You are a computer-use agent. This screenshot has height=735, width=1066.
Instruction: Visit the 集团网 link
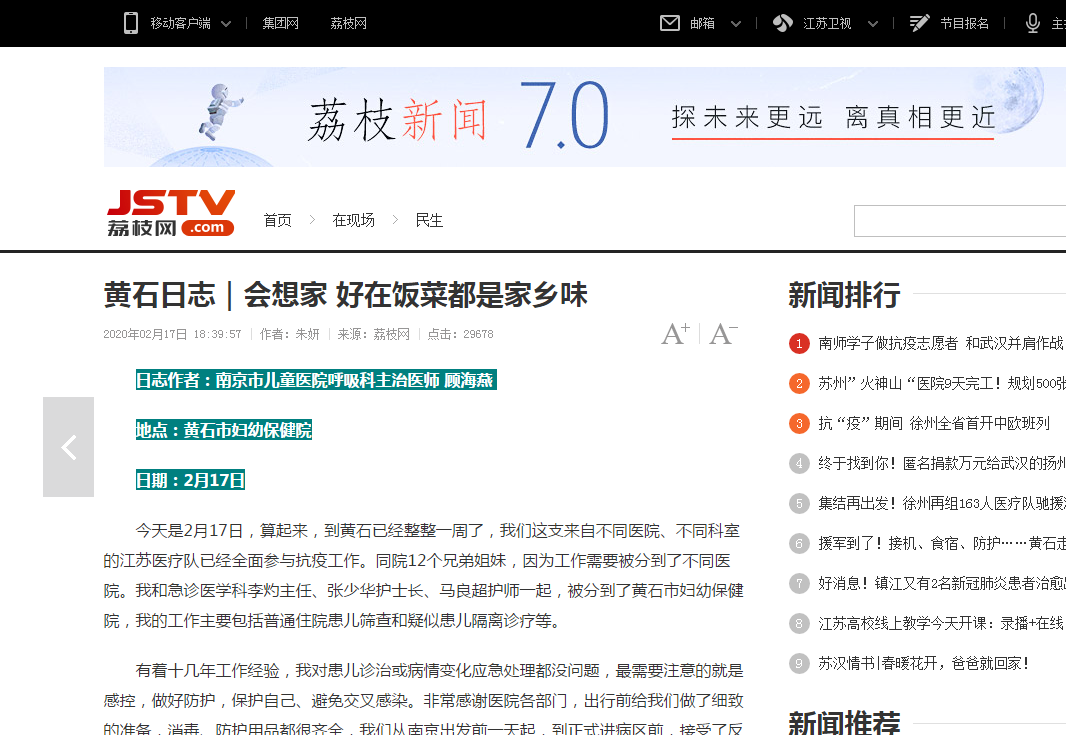[x=279, y=22]
